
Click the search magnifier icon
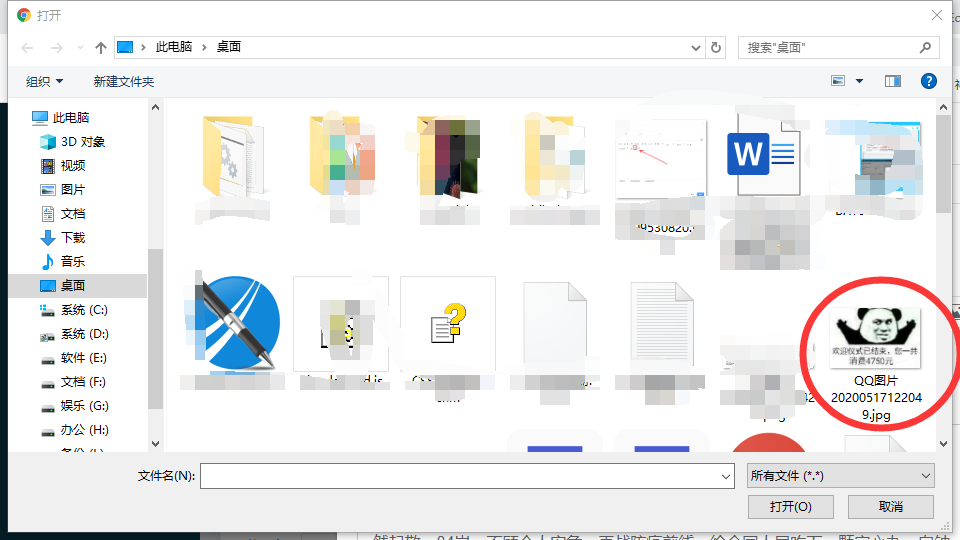925,47
